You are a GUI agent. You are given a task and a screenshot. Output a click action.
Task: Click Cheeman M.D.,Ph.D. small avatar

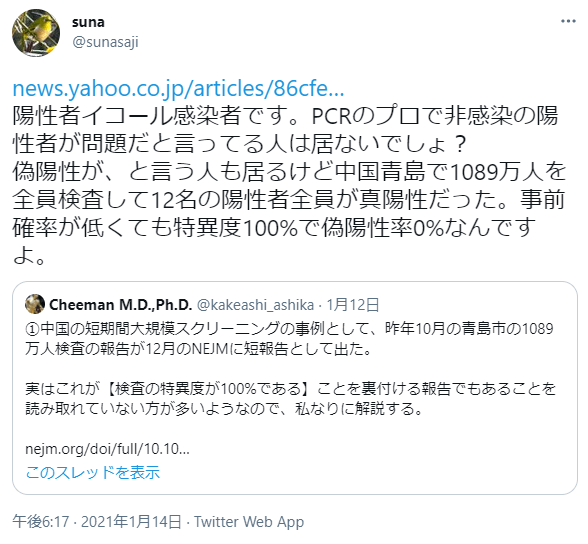[x=35, y=304]
